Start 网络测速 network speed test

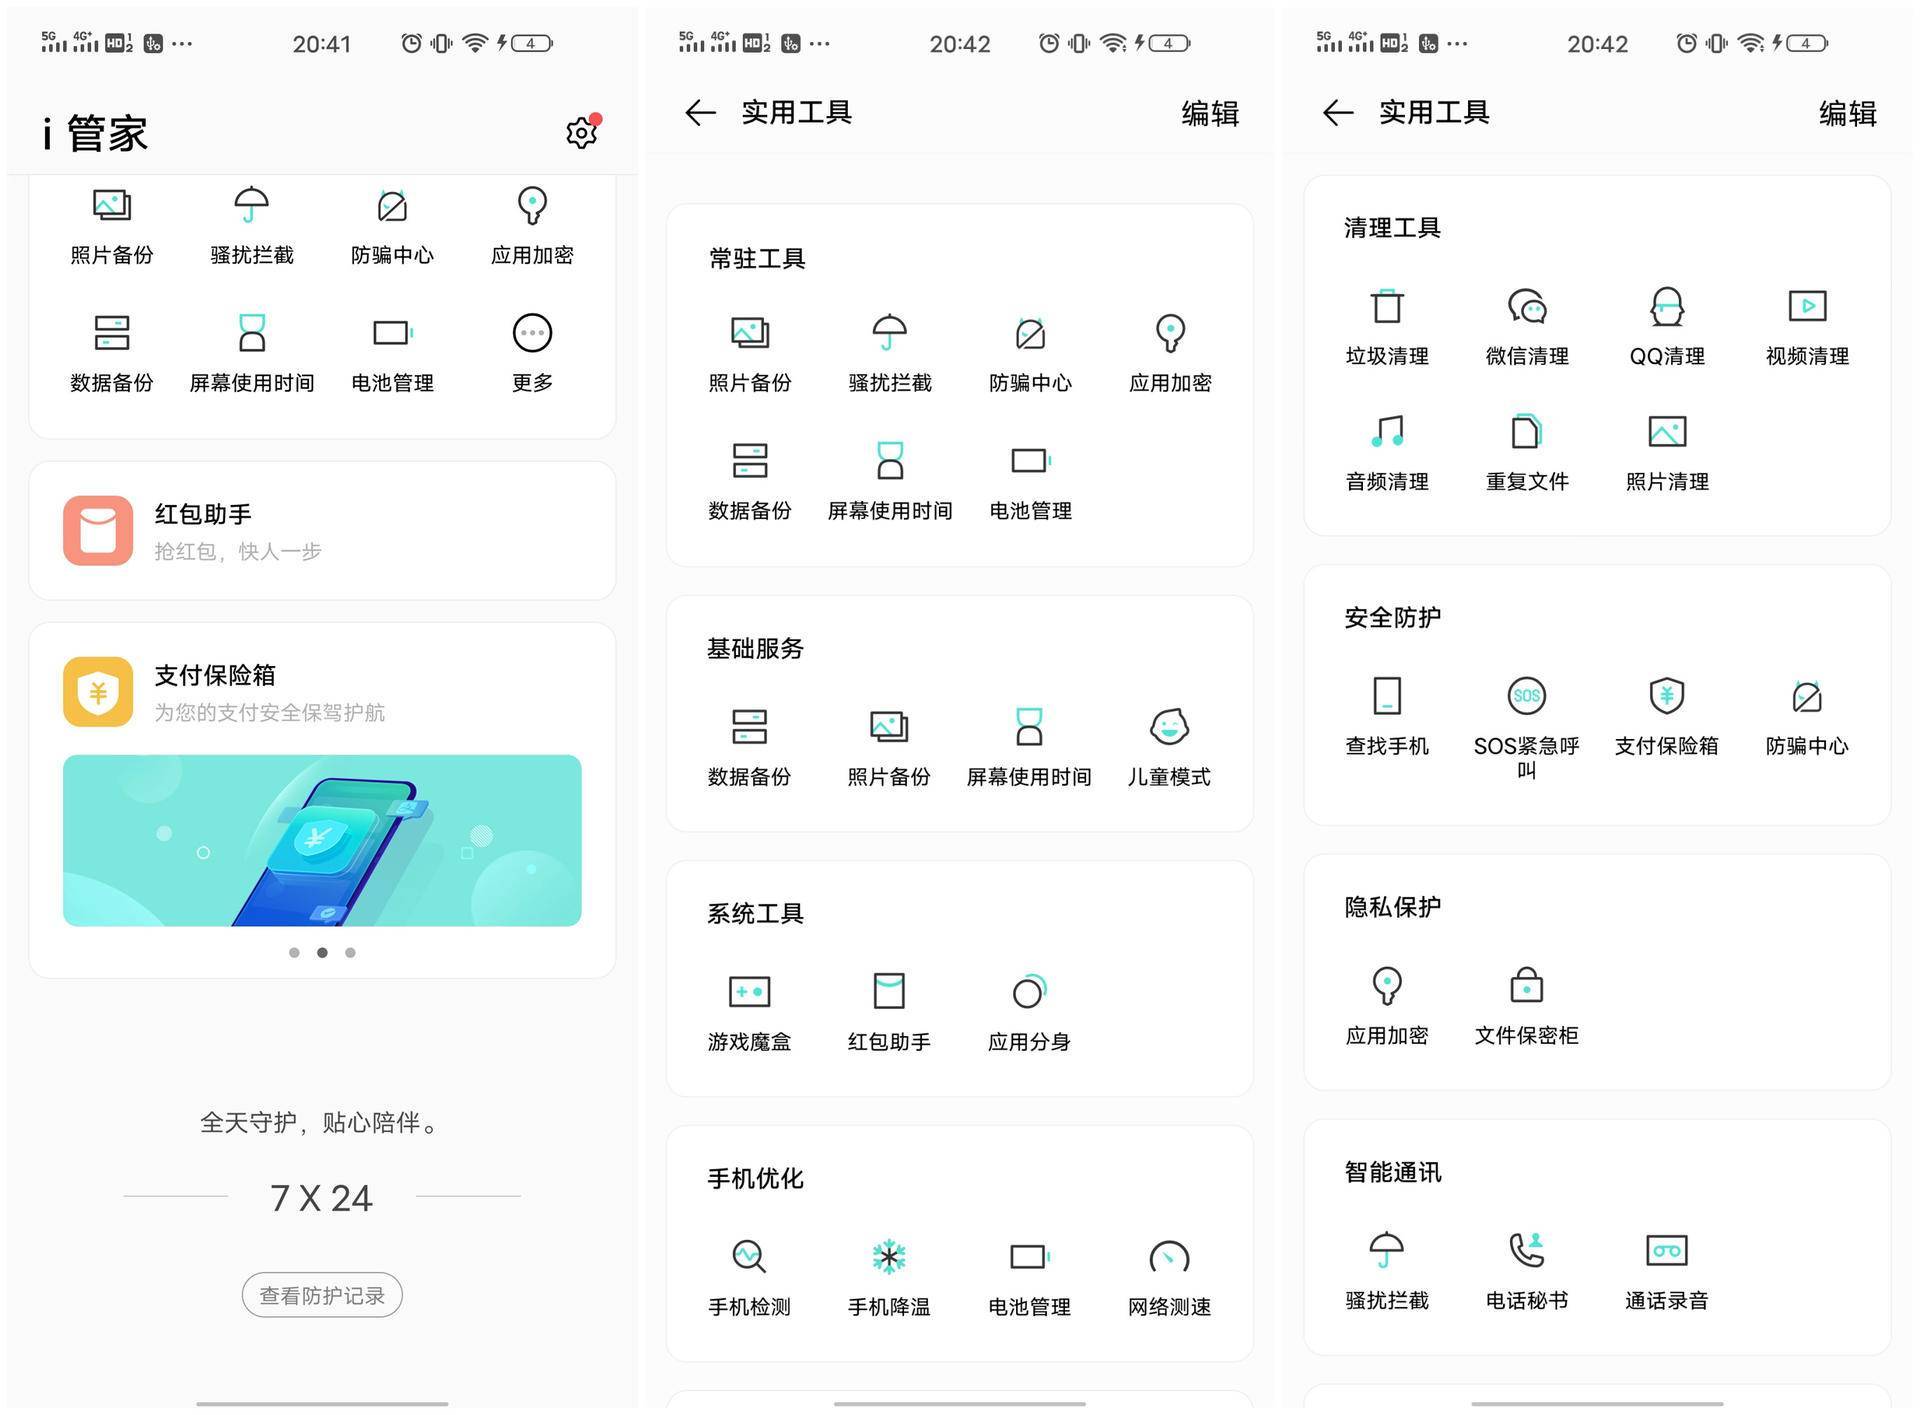coord(1167,1275)
